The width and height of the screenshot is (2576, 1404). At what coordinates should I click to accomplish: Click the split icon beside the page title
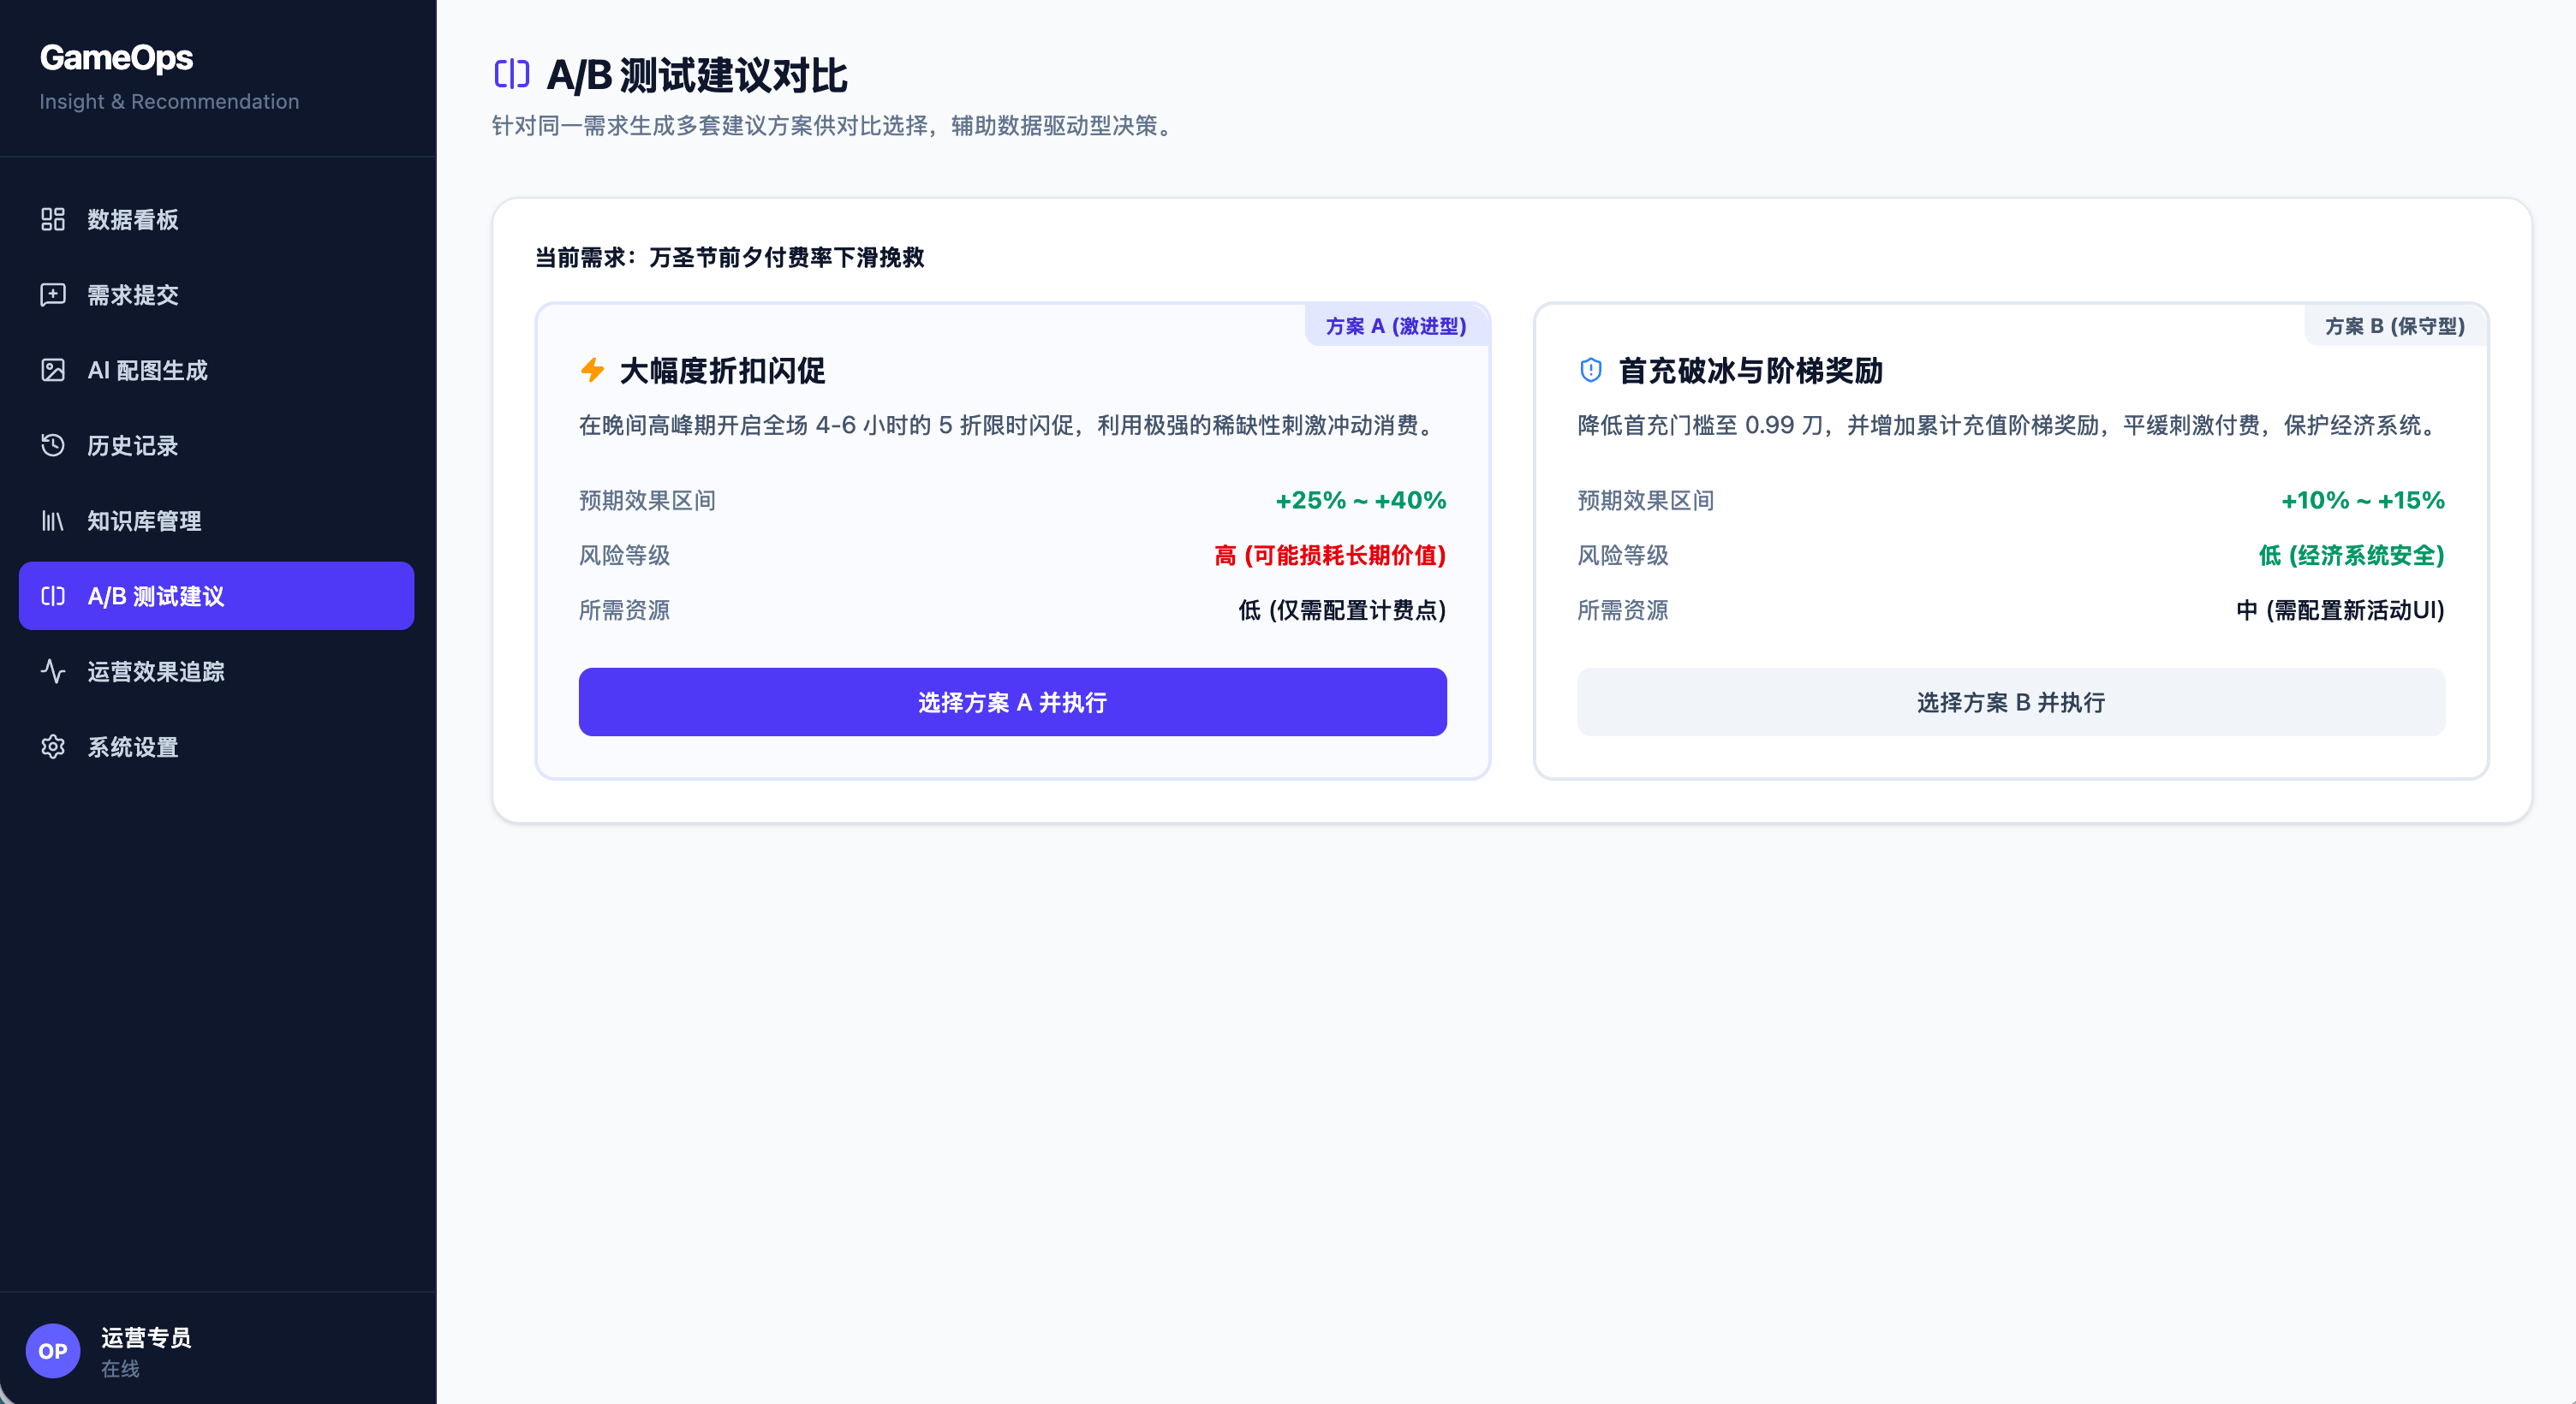pos(512,74)
